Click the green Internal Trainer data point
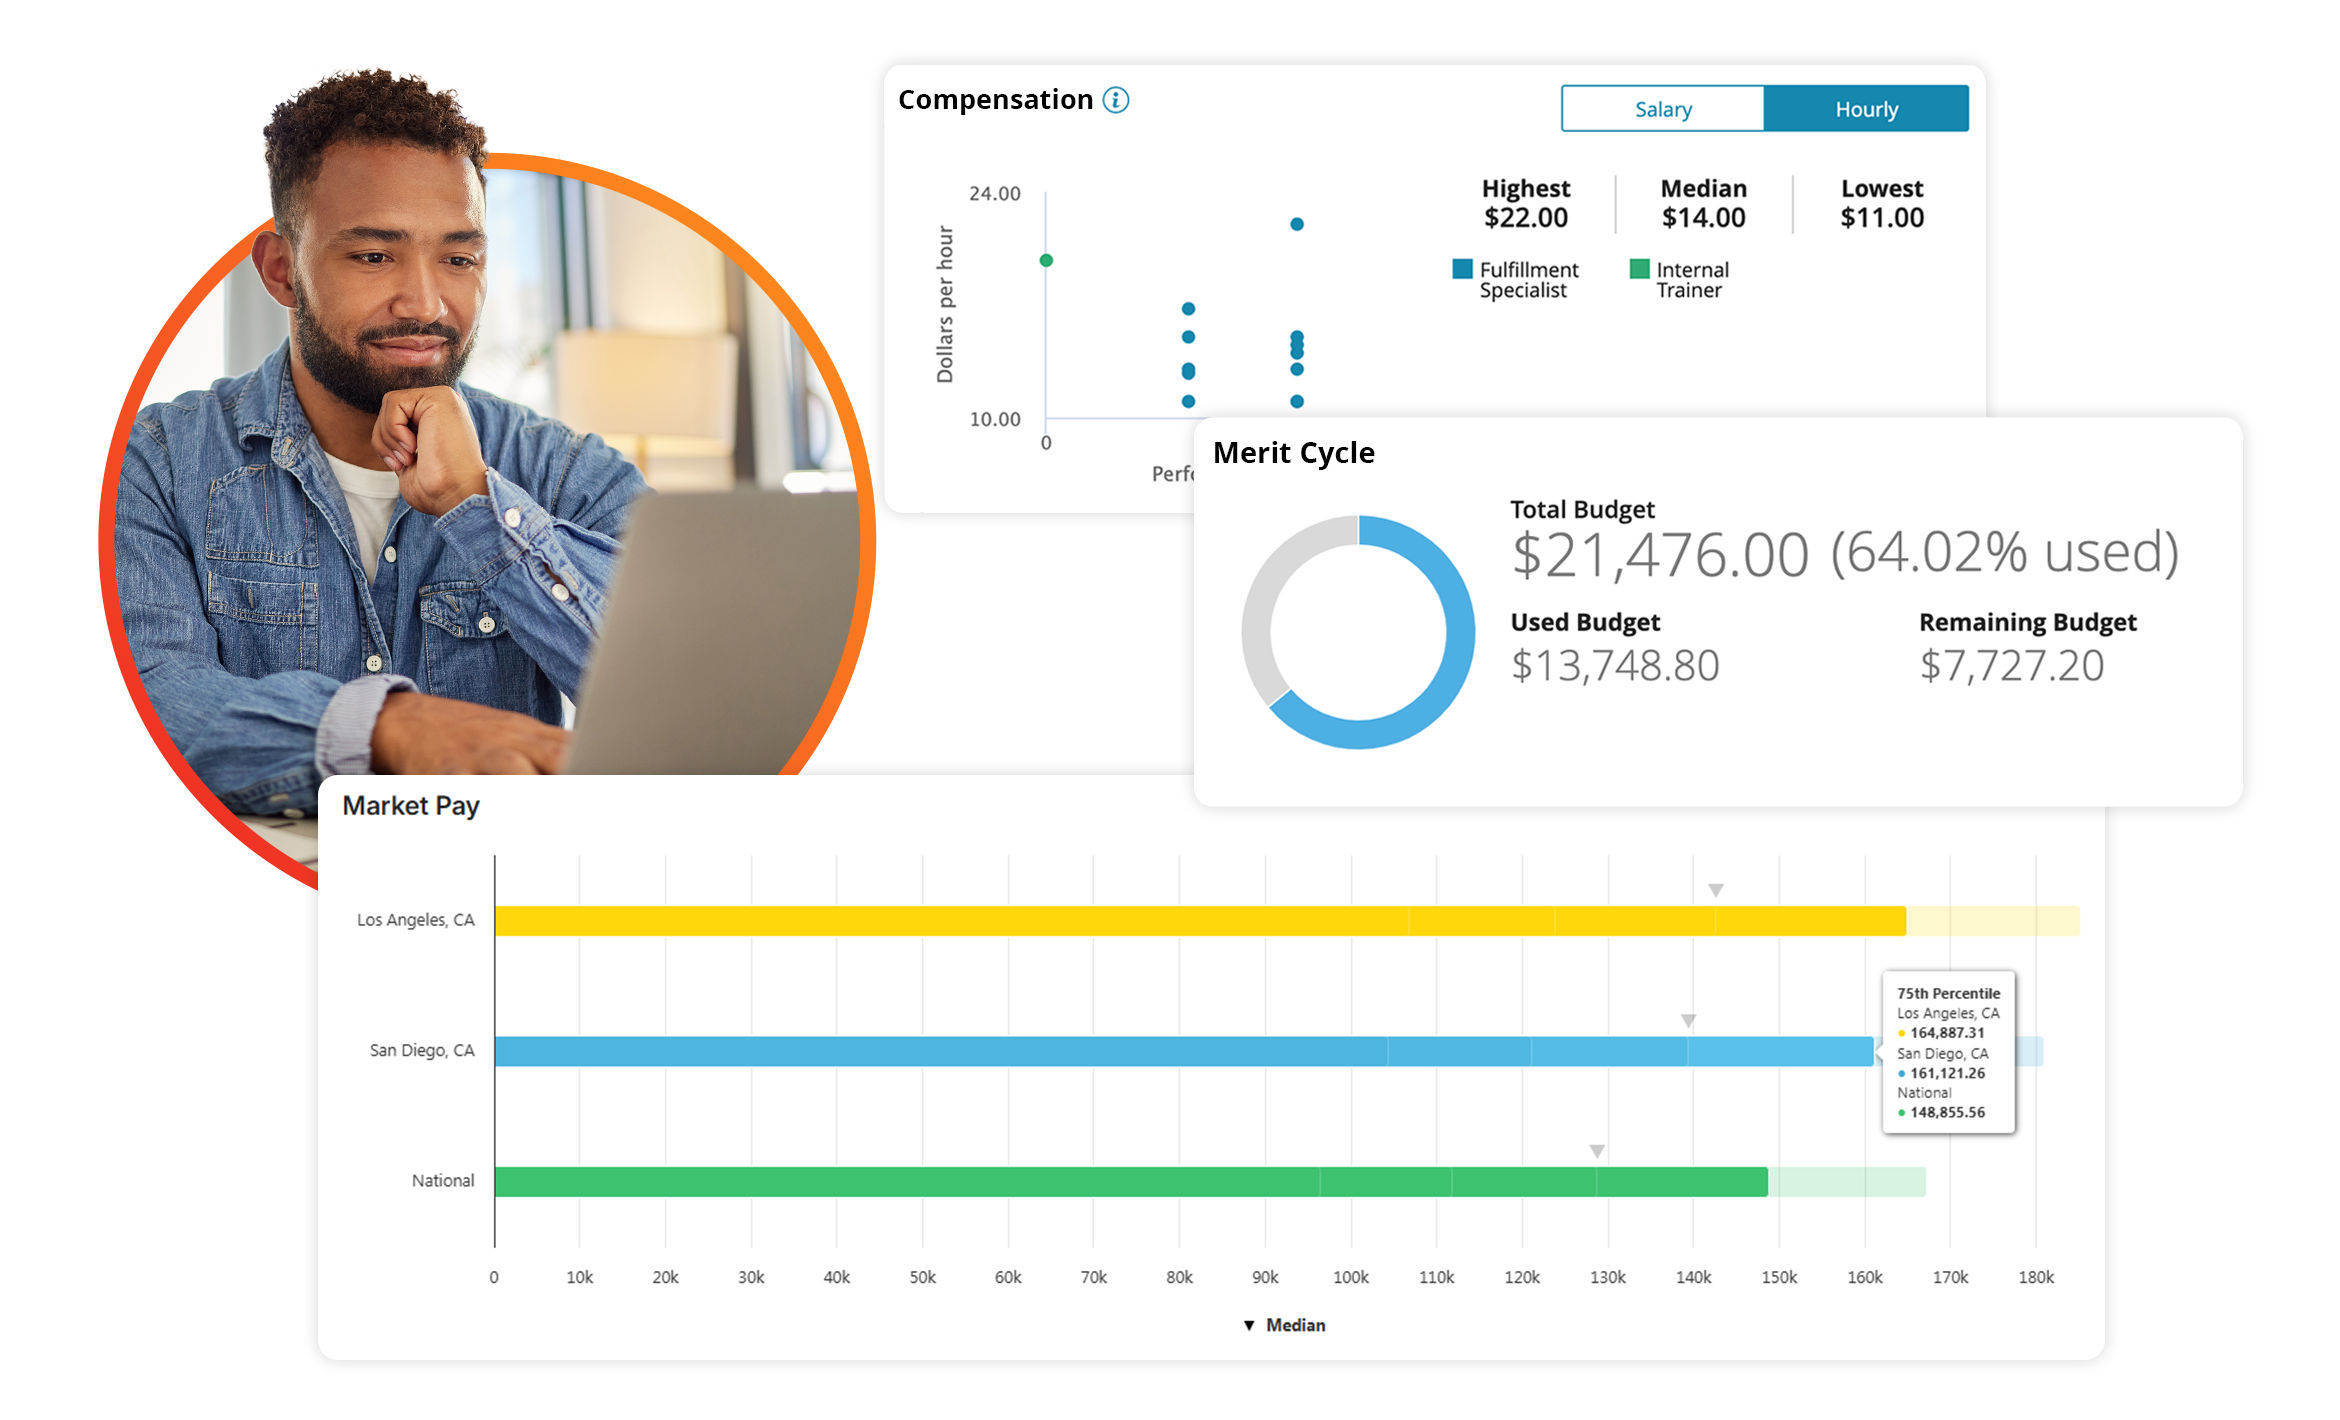This screenshot has width=2340, height=1420. pos(1046,260)
